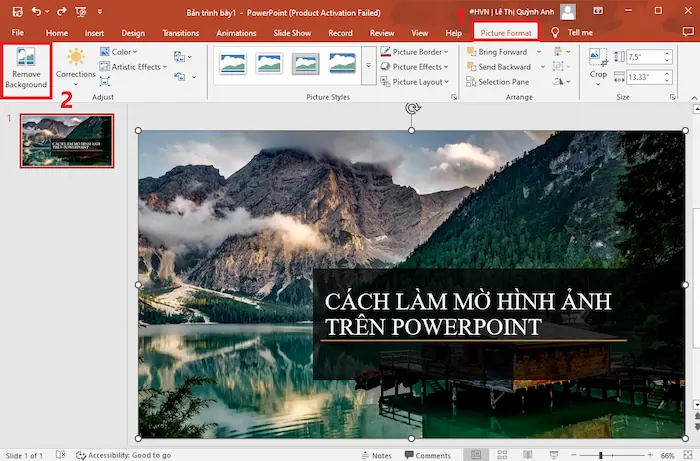Click the Save icon in Quick Access Toolbar
This screenshot has width=700, height=461.
coord(18,12)
